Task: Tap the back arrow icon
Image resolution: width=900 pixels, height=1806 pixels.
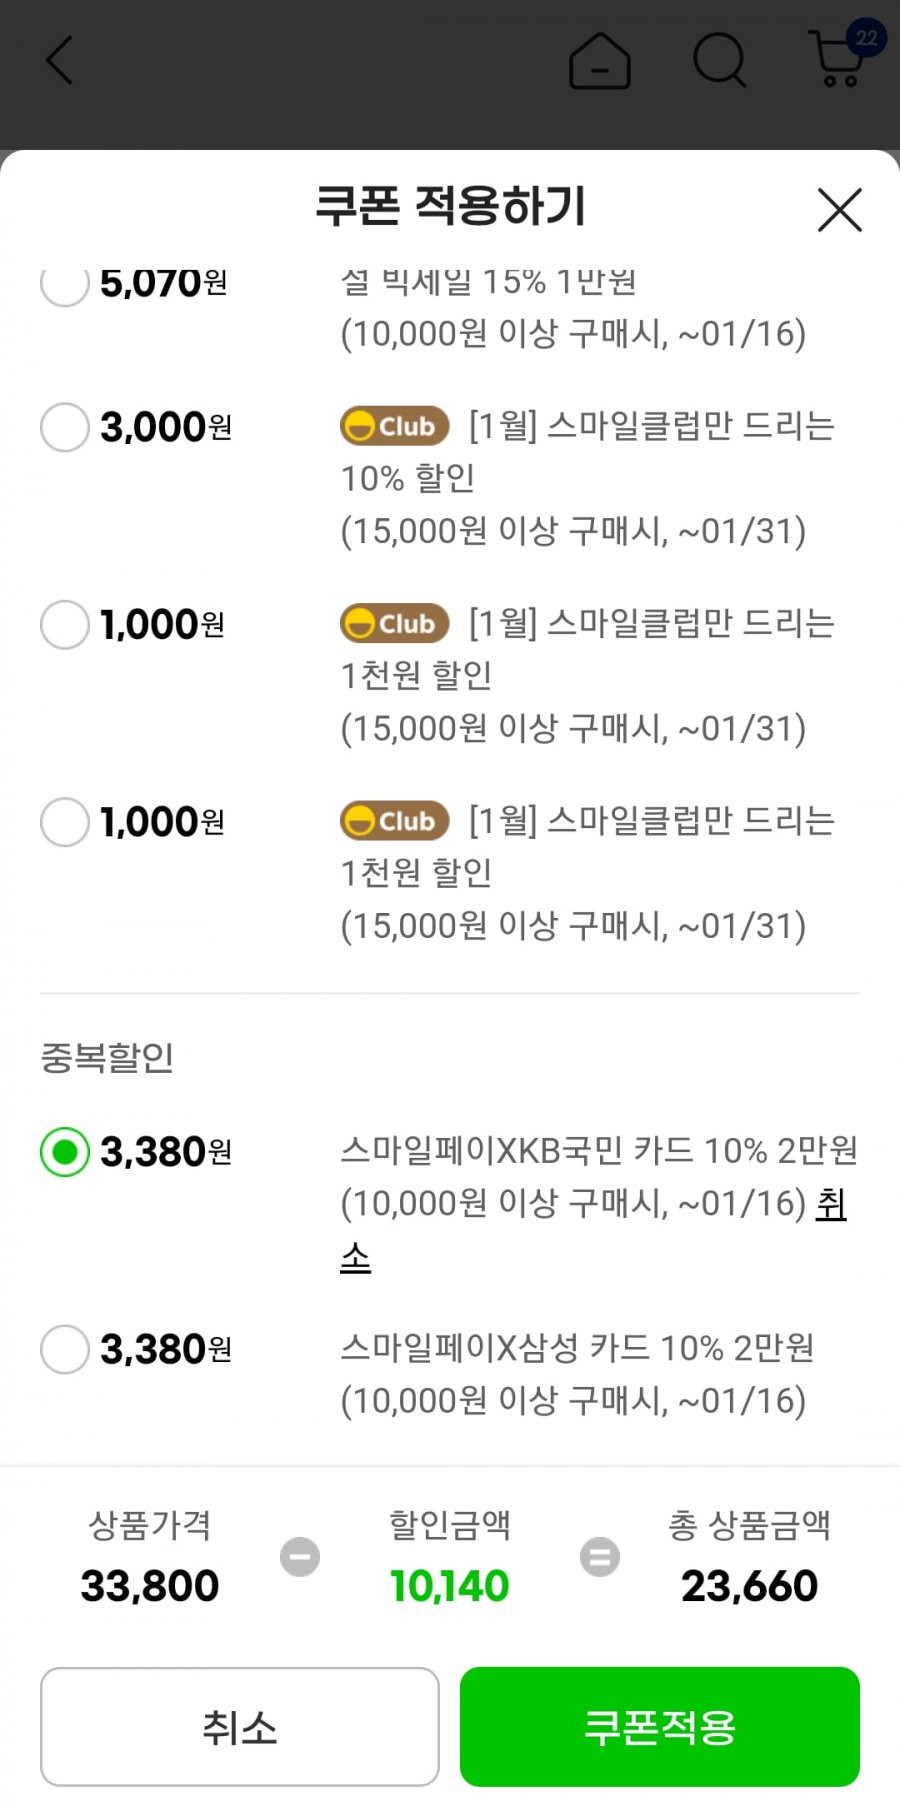Action: [x=60, y=60]
